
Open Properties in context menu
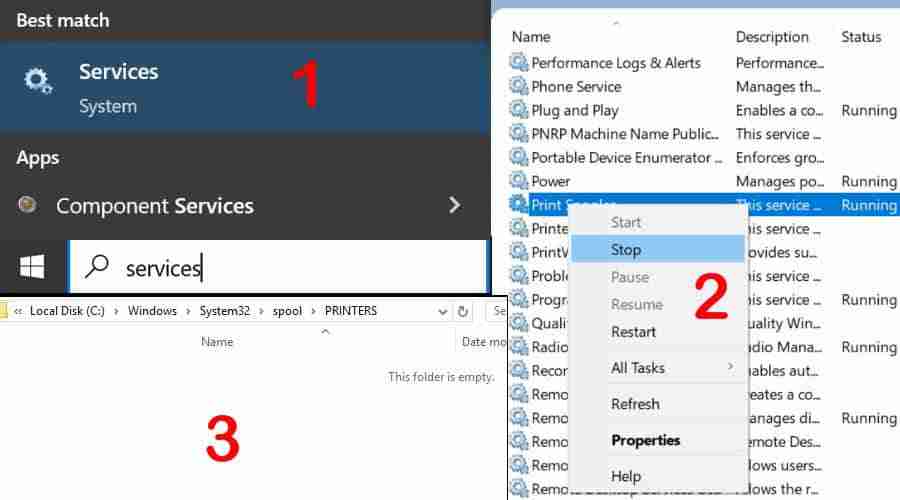[x=658, y=440]
